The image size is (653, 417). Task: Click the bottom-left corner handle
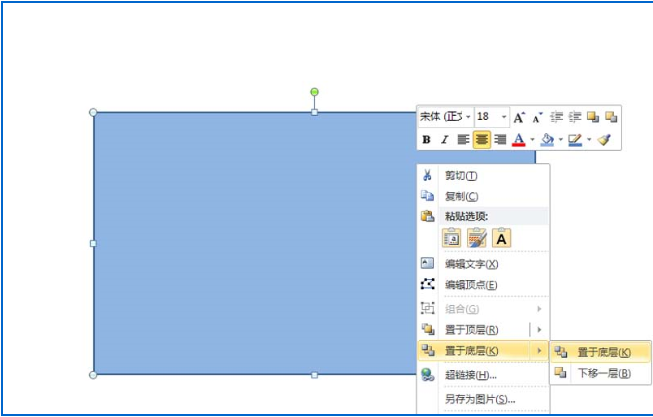[x=93, y=375]
